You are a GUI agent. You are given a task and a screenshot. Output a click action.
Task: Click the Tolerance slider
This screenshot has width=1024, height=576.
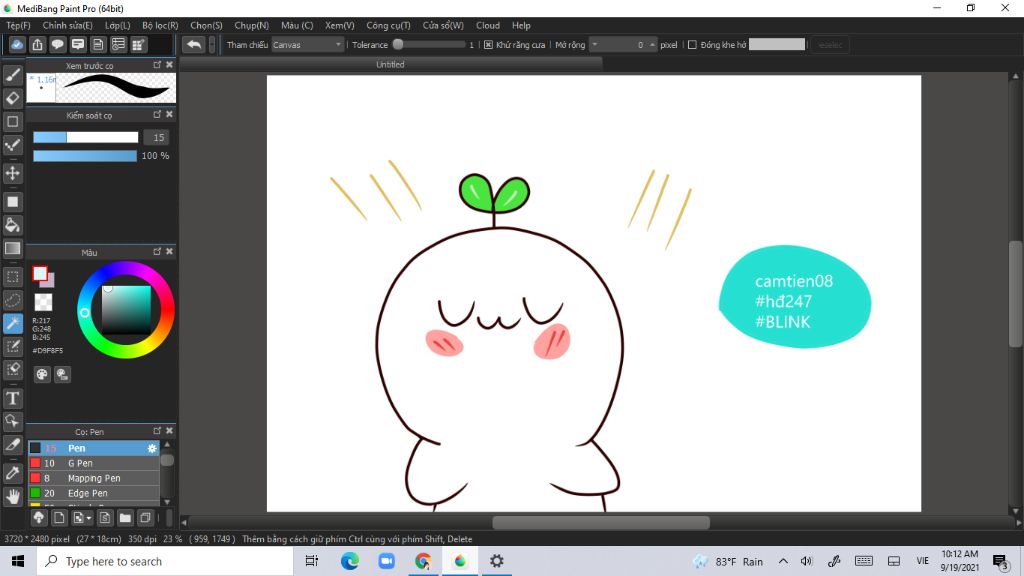click(429, 45)
